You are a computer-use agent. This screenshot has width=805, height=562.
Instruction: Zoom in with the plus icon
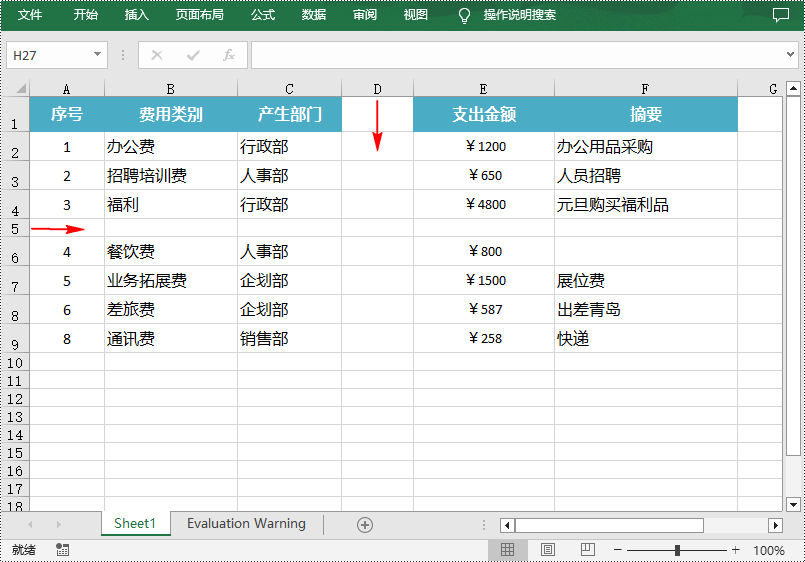[x=736, y=550]
